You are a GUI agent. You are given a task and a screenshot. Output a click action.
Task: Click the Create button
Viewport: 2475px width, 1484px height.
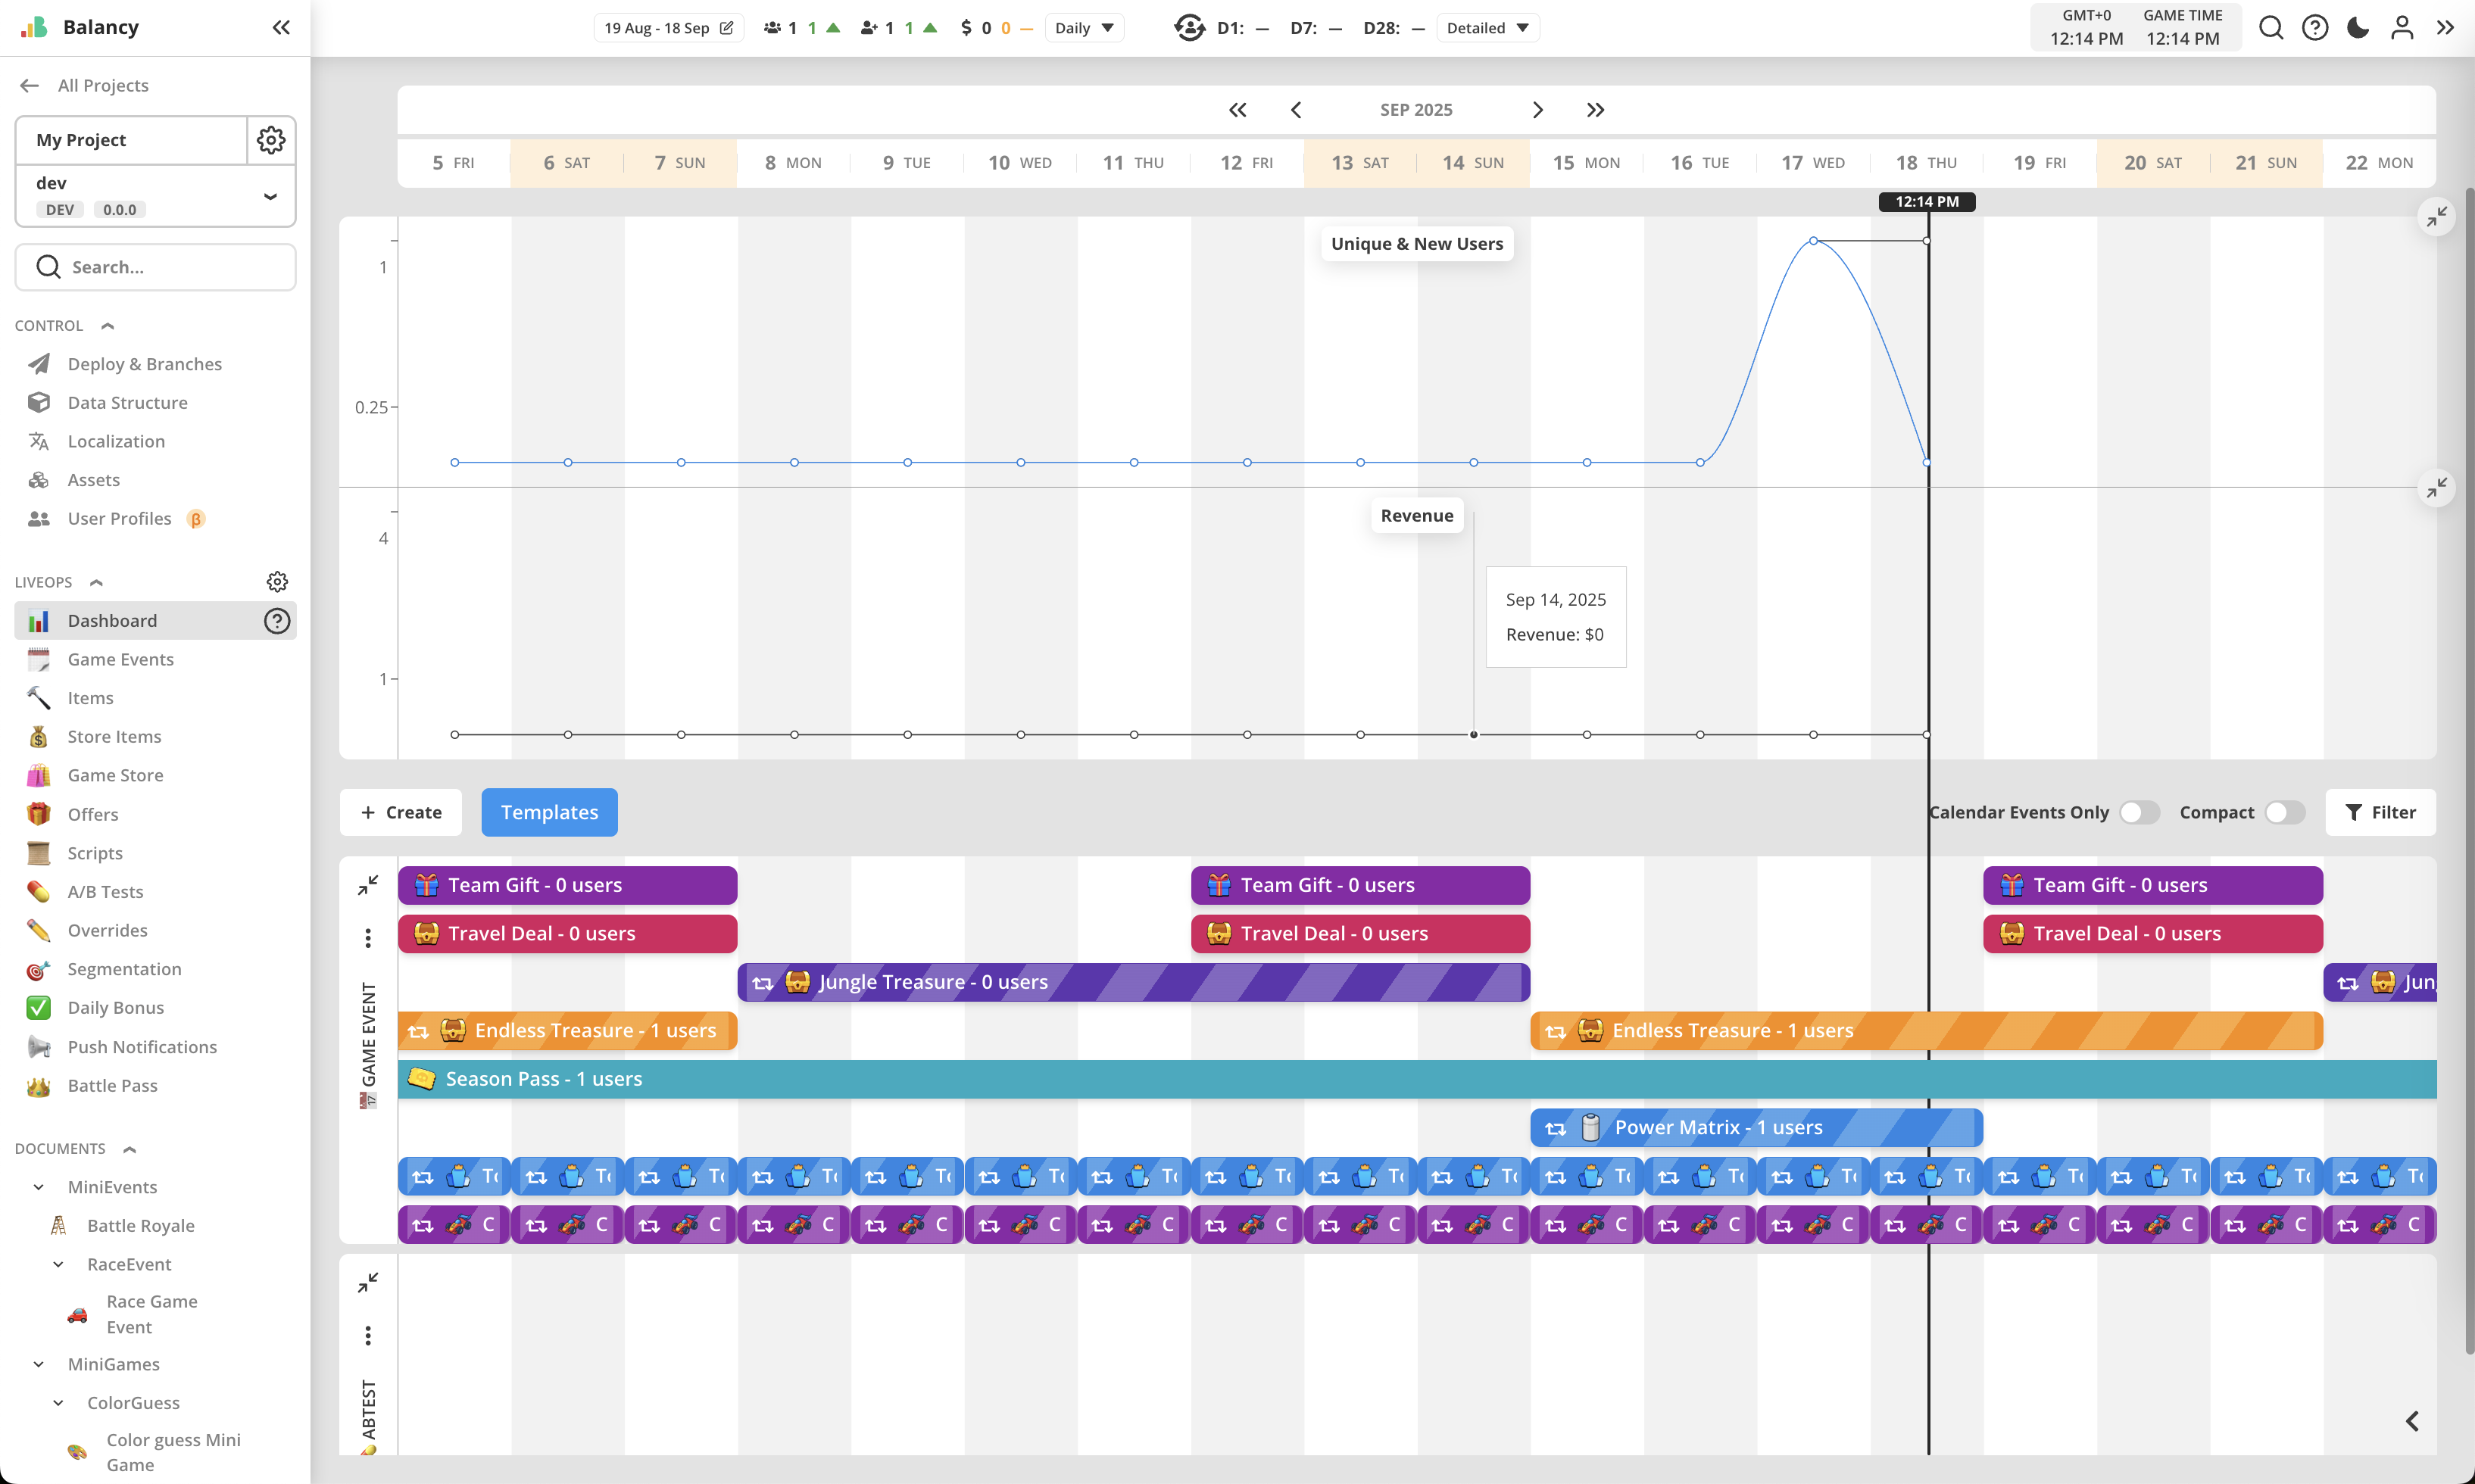coord(401,812)
